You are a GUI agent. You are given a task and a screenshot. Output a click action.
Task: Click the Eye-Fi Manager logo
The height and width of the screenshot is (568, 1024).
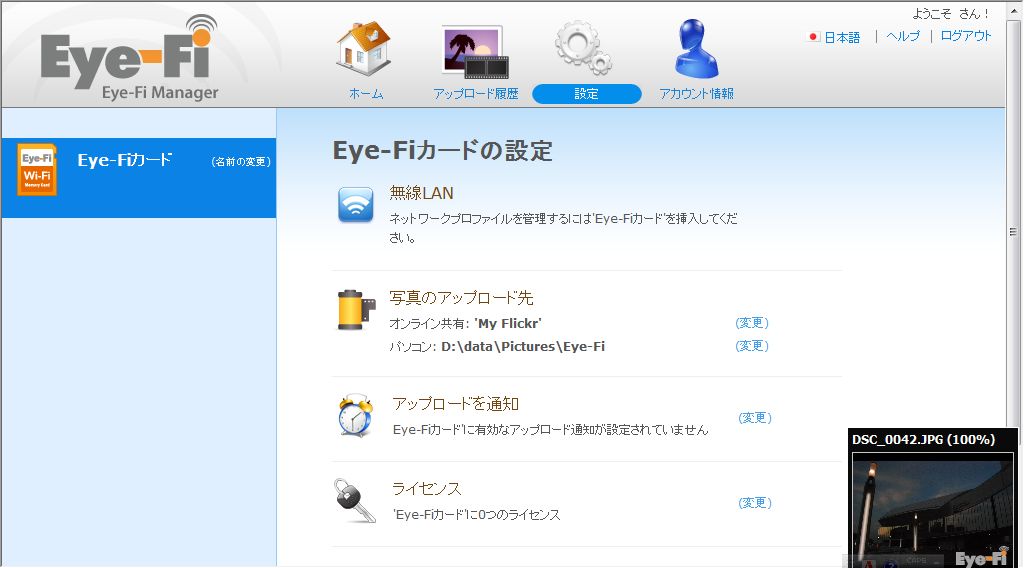[129, 58]
